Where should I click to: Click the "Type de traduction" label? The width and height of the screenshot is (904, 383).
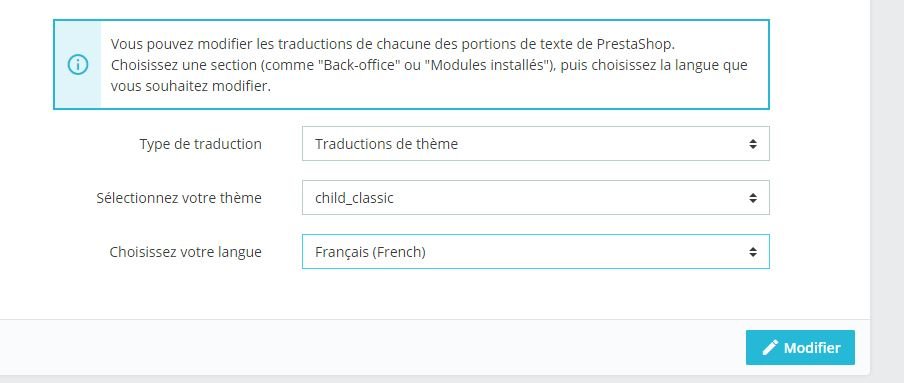(x=200, y=144)
